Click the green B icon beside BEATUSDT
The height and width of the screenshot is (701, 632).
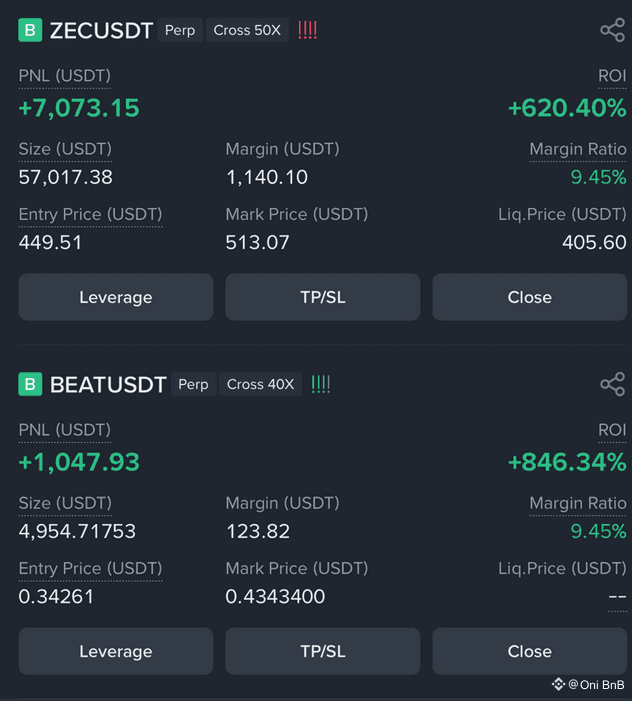pyautogui.click(x=30, y=384)
